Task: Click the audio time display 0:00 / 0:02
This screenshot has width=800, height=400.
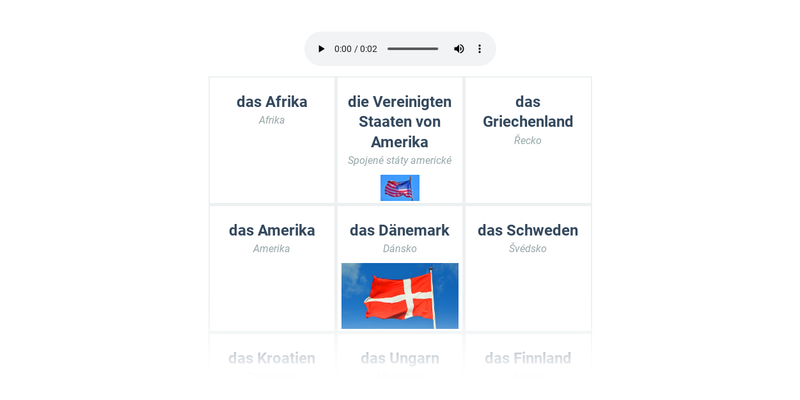Action: point(356,49)
